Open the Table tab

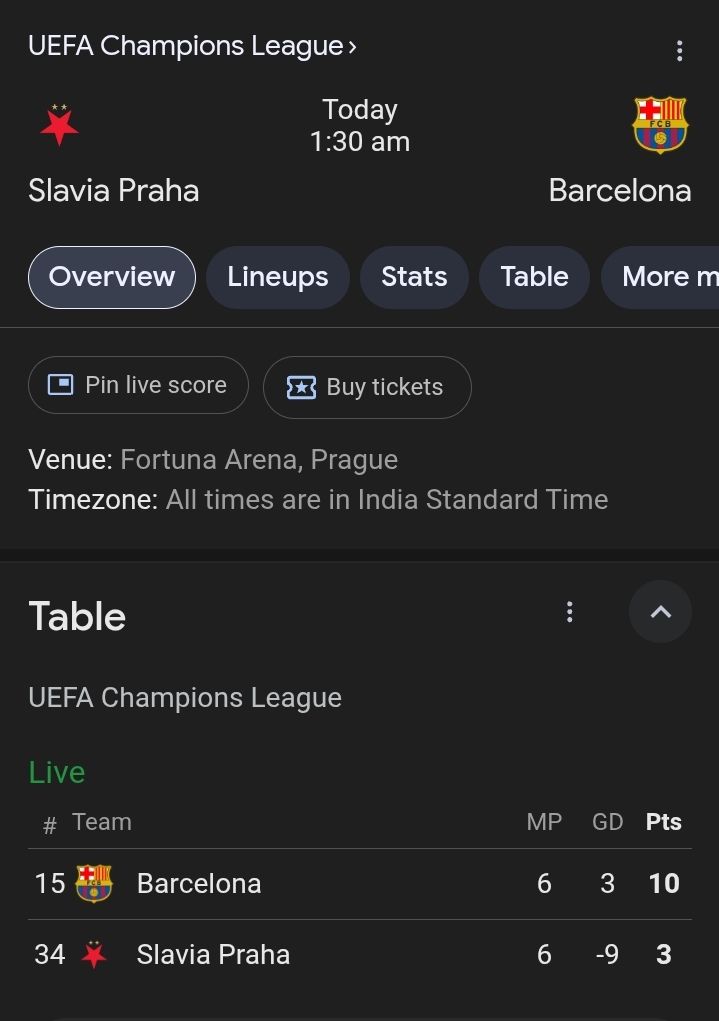534,277
